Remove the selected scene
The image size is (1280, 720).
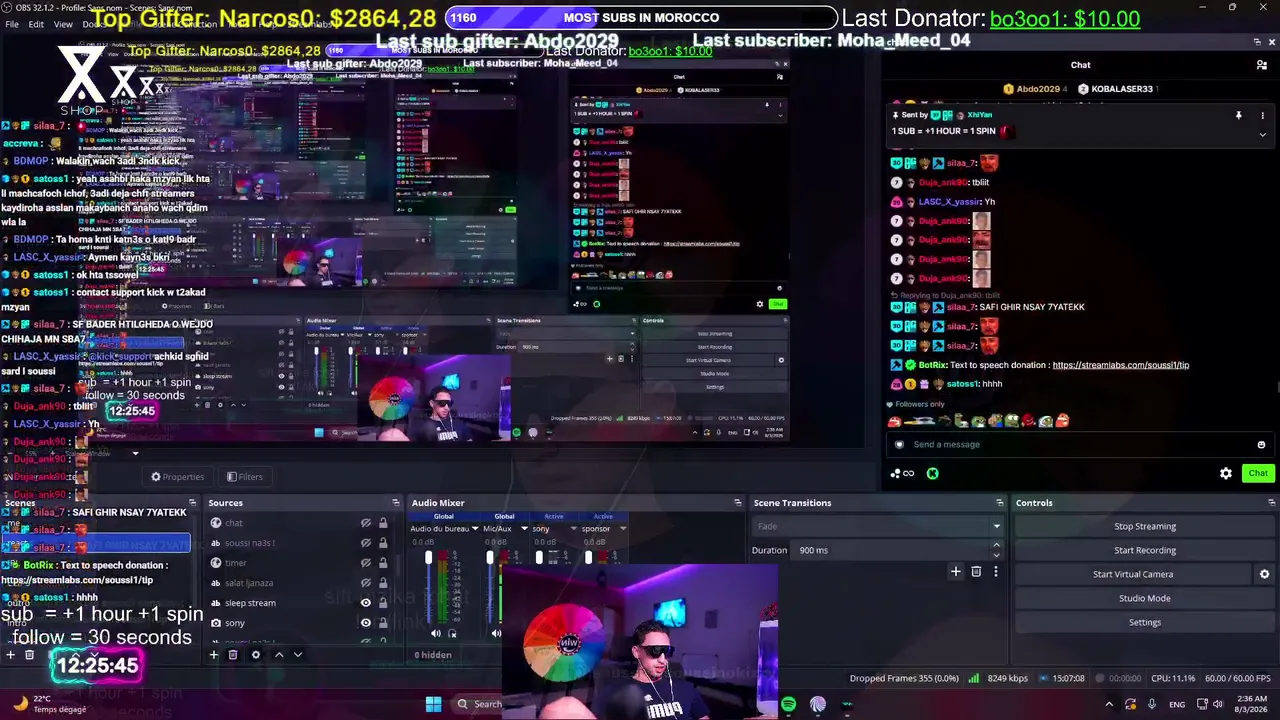29,655
